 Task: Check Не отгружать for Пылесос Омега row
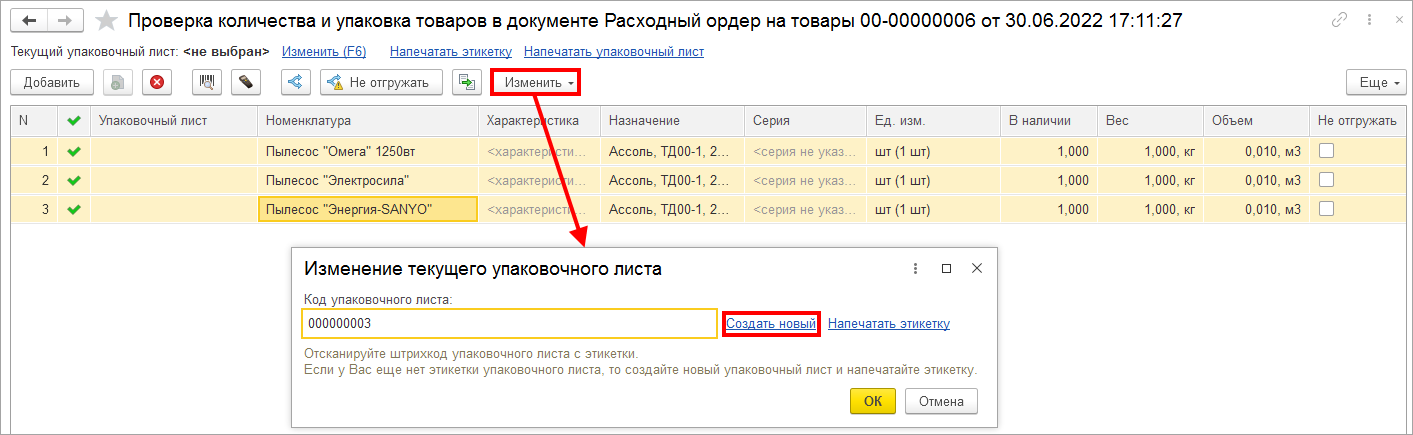1326,151
